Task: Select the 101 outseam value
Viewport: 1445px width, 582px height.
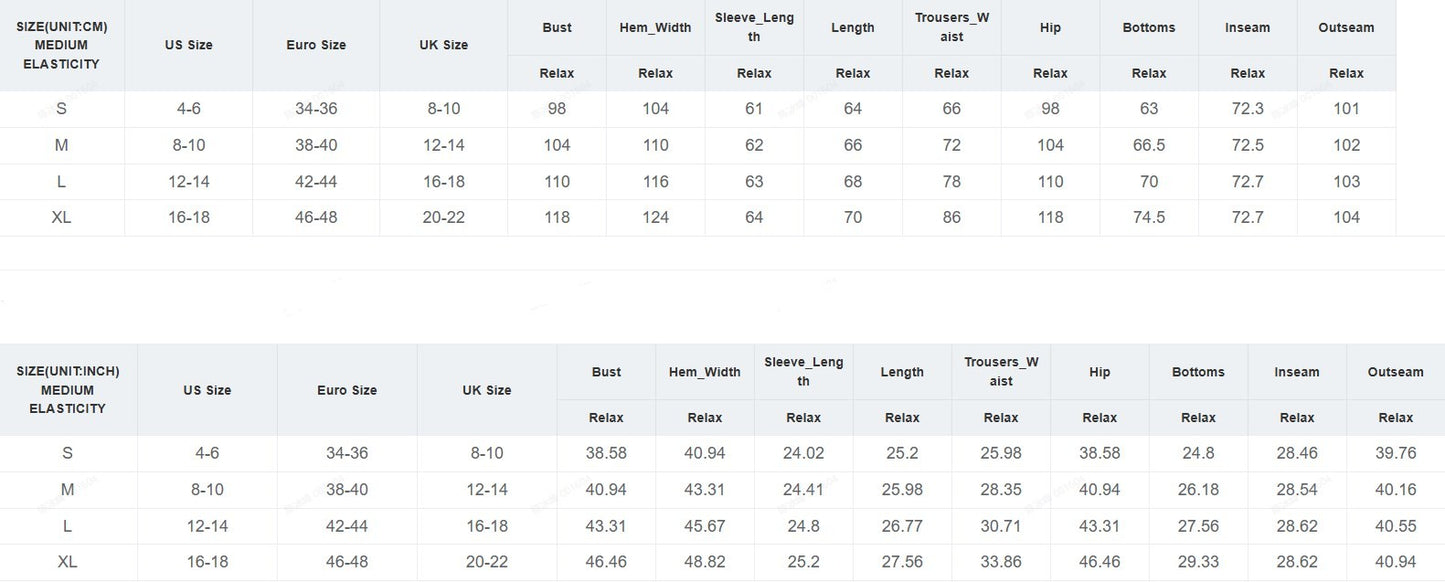Action: pos(1346,109)
